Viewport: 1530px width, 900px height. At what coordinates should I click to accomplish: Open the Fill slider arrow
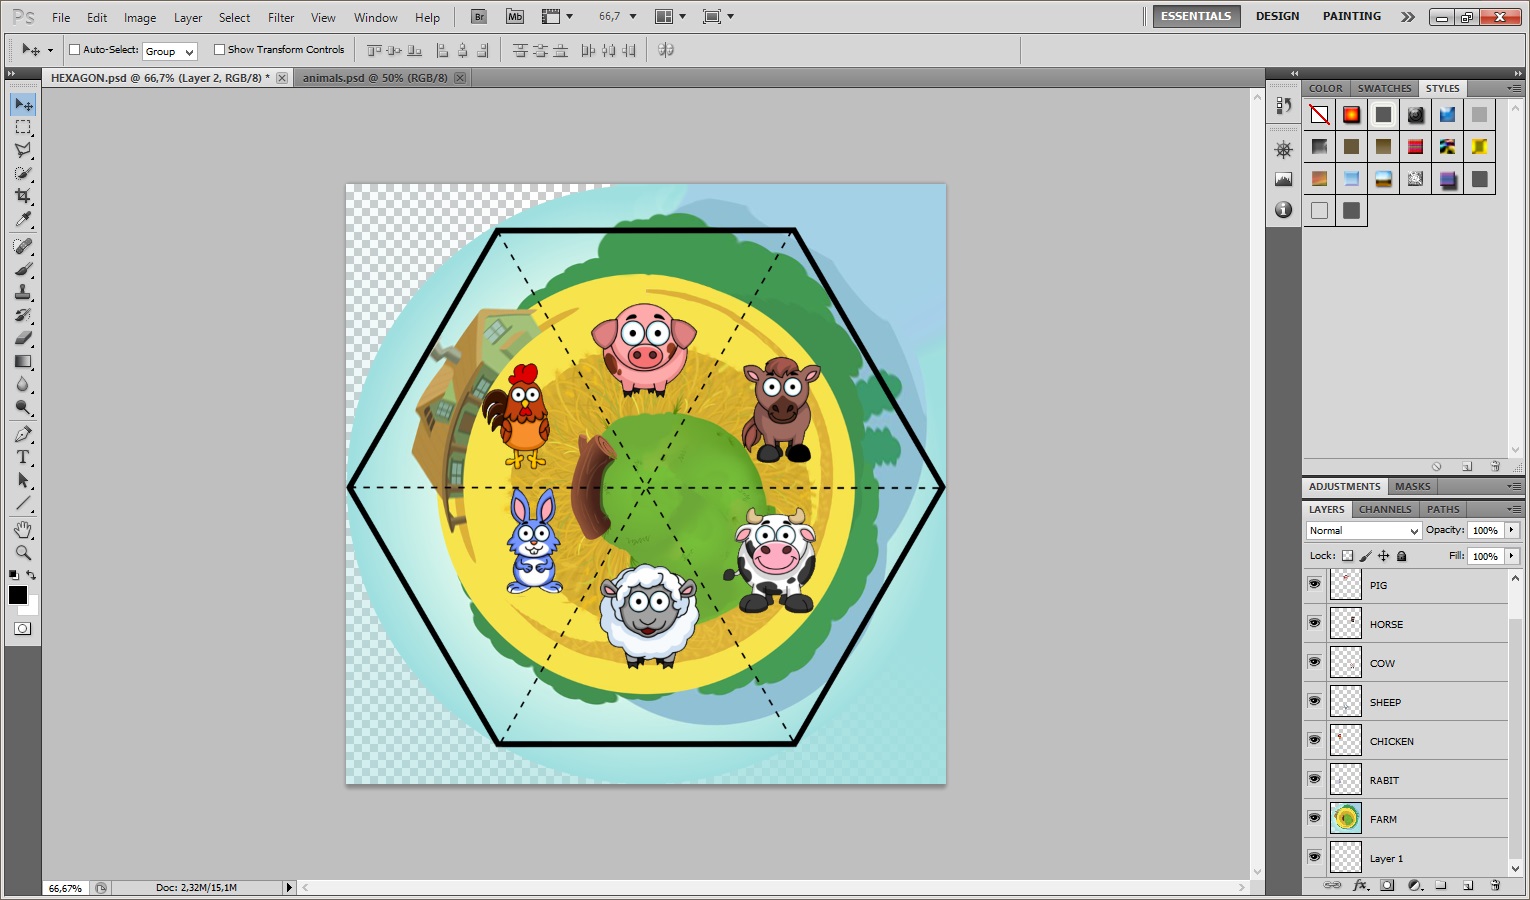point(1512,556)
